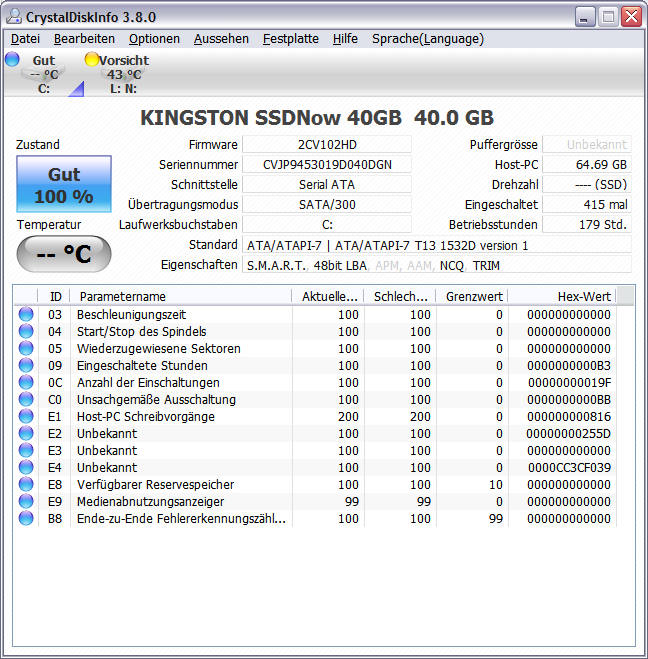This screenshot has height=659, width=648.
Task: Sort by the Parametername column header
Action: pyautogui.click(x=181, y=297)
